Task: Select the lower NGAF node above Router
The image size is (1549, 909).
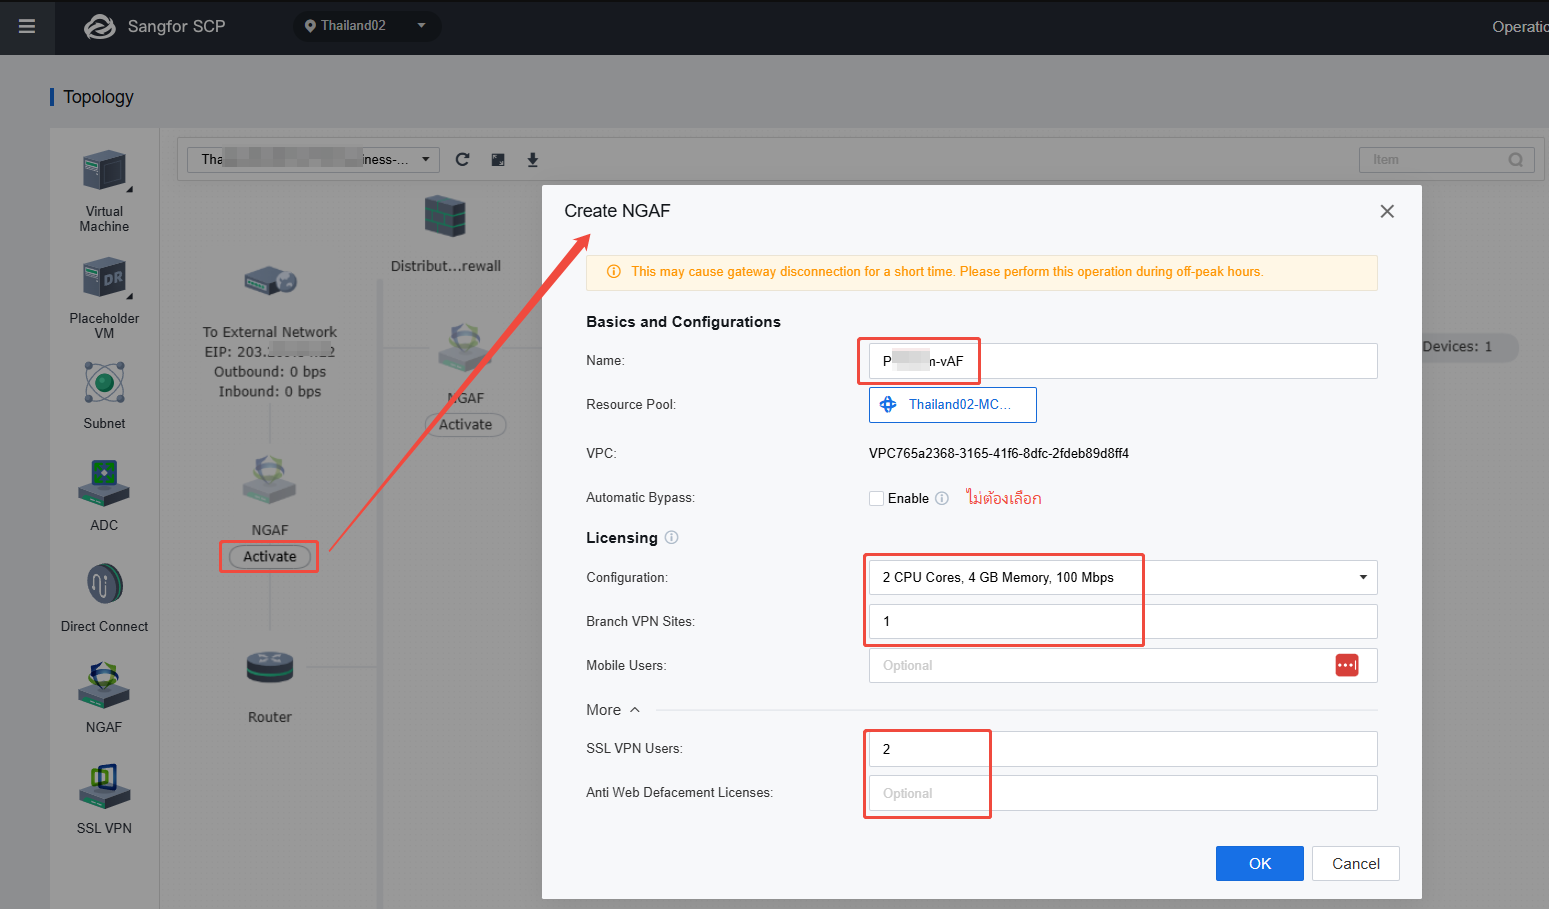Action: click(269, 479)
